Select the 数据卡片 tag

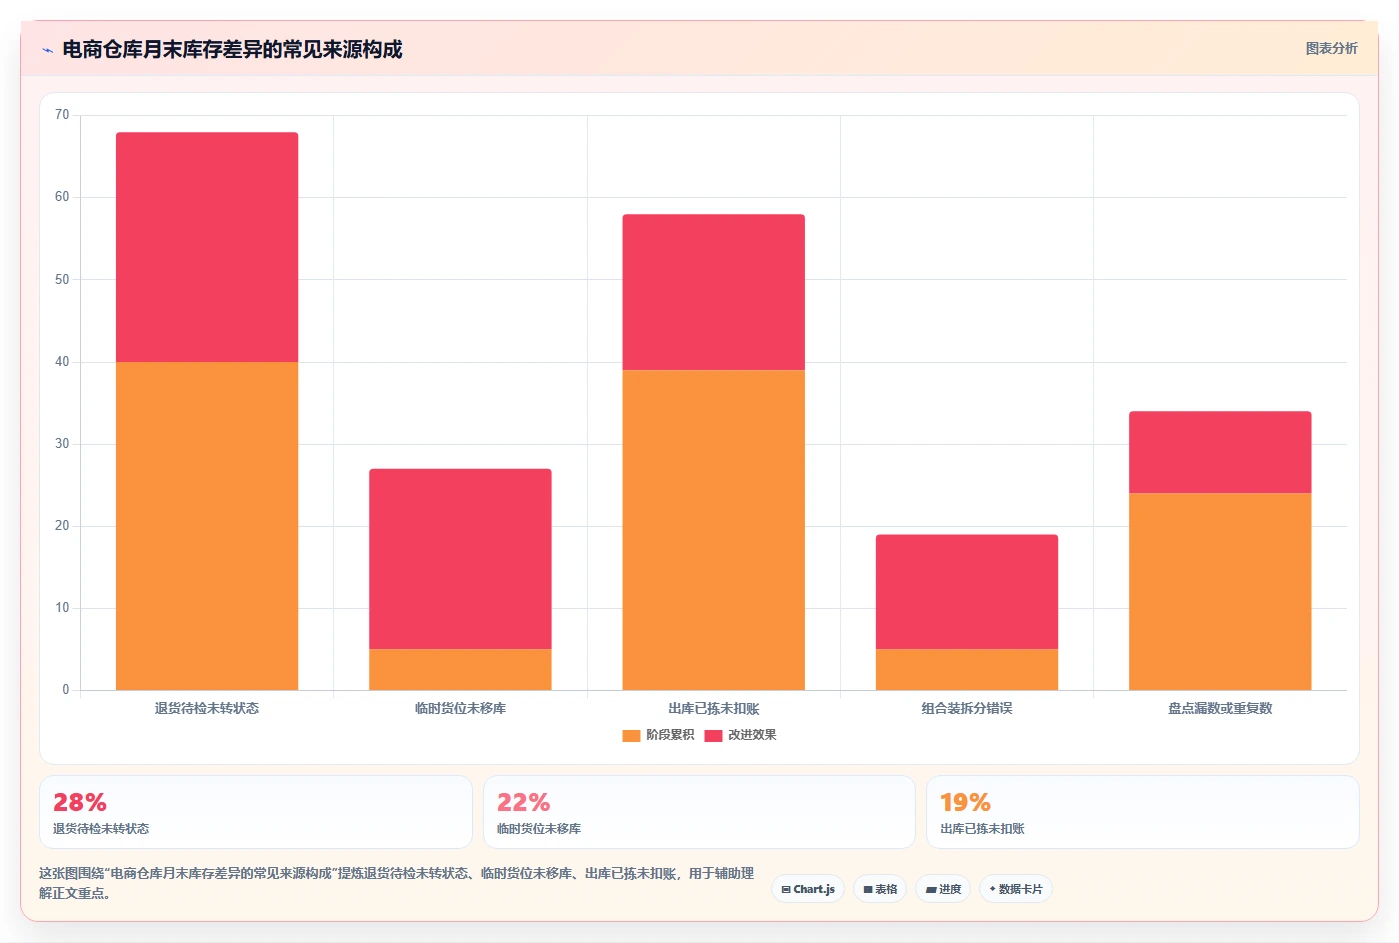1015,889
